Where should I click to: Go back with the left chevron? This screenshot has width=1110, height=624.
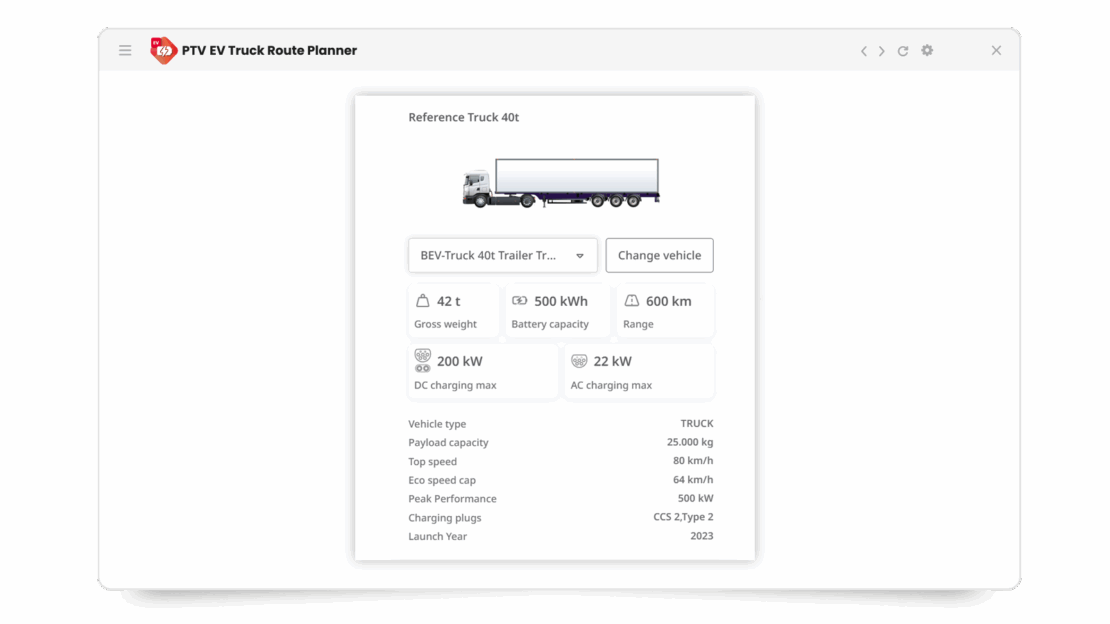point(864,51)
